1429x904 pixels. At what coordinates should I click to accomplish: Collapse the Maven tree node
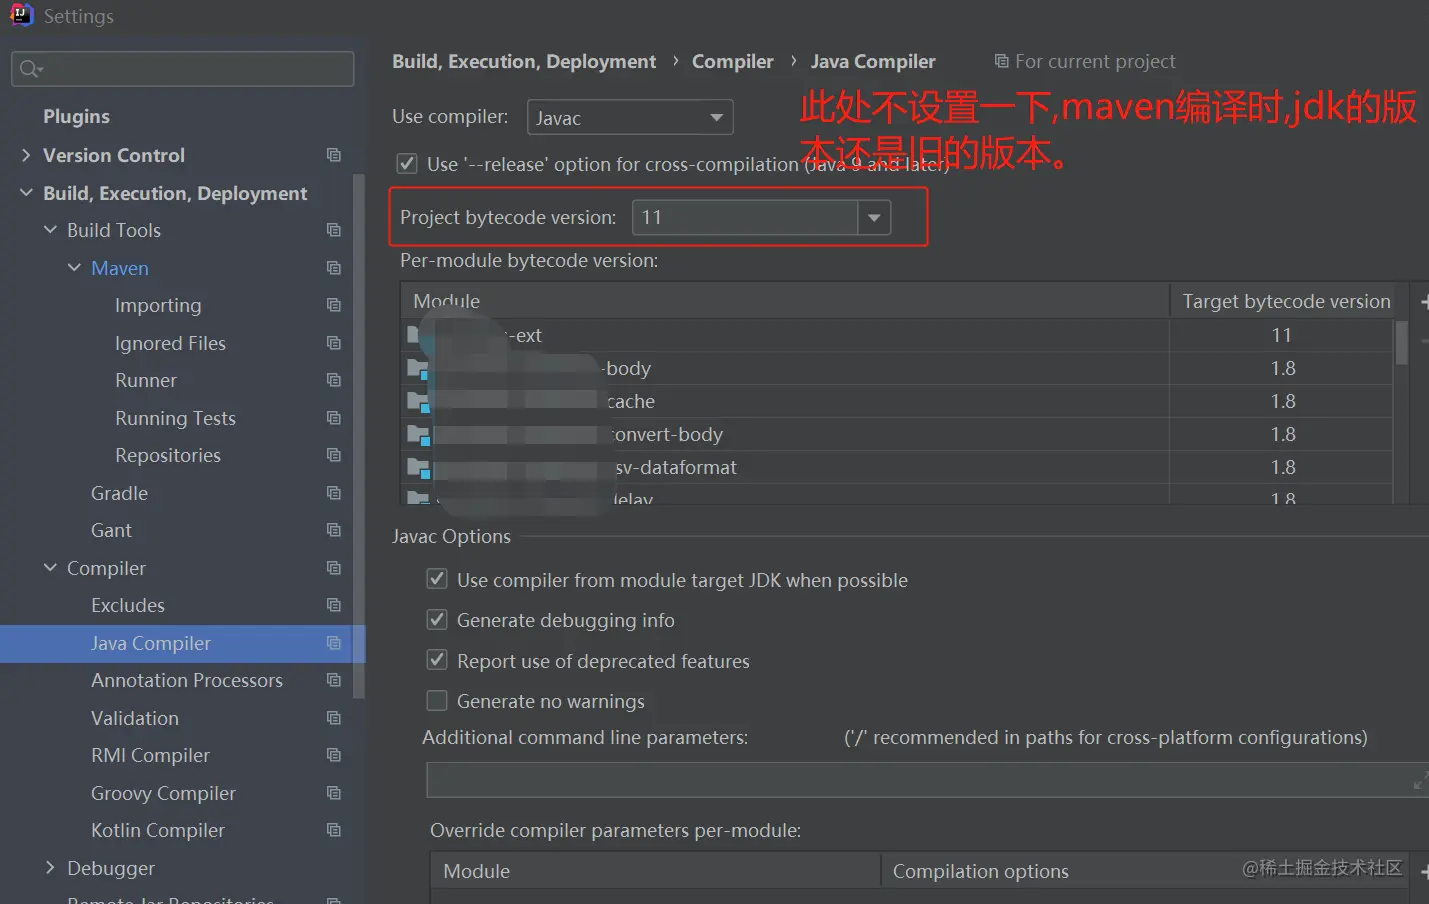click(74, 268)
